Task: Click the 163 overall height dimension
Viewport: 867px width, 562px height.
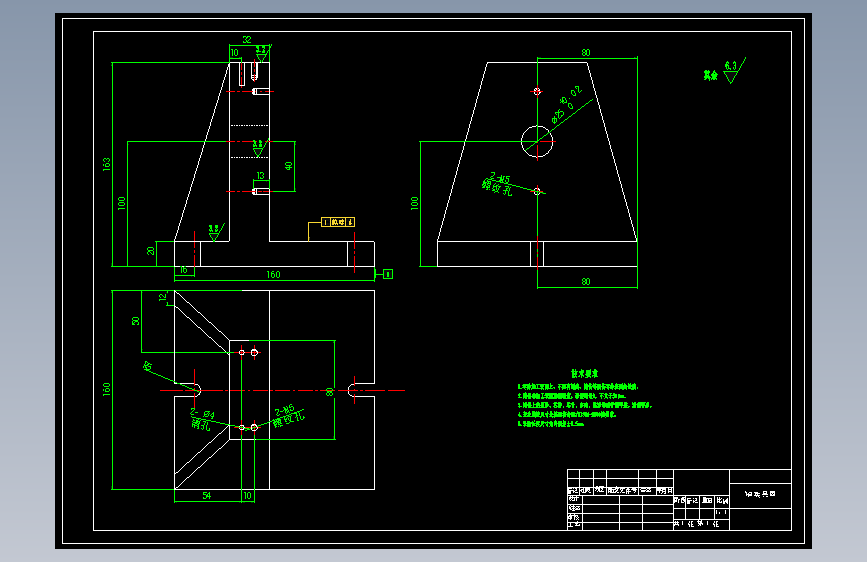Action: click(107, 164)
